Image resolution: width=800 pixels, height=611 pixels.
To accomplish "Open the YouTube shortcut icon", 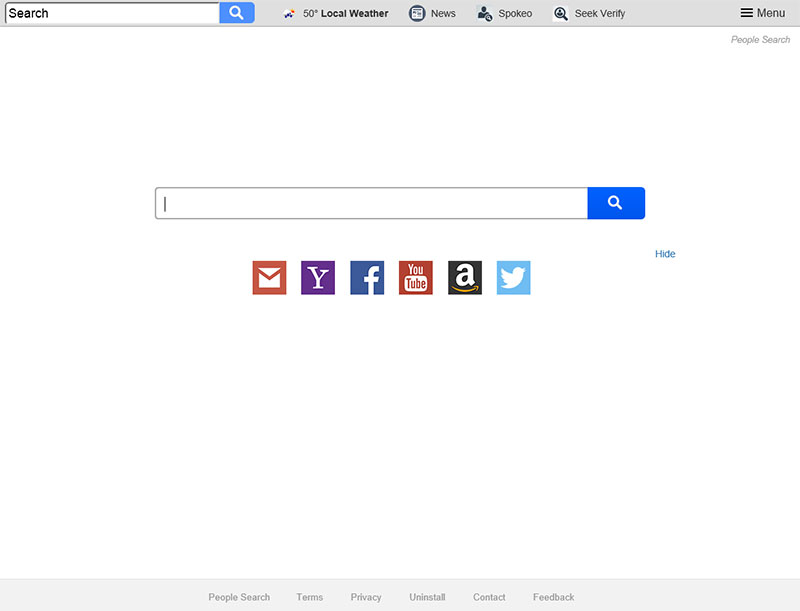I will pyautogui.click(x=416, y=278).
